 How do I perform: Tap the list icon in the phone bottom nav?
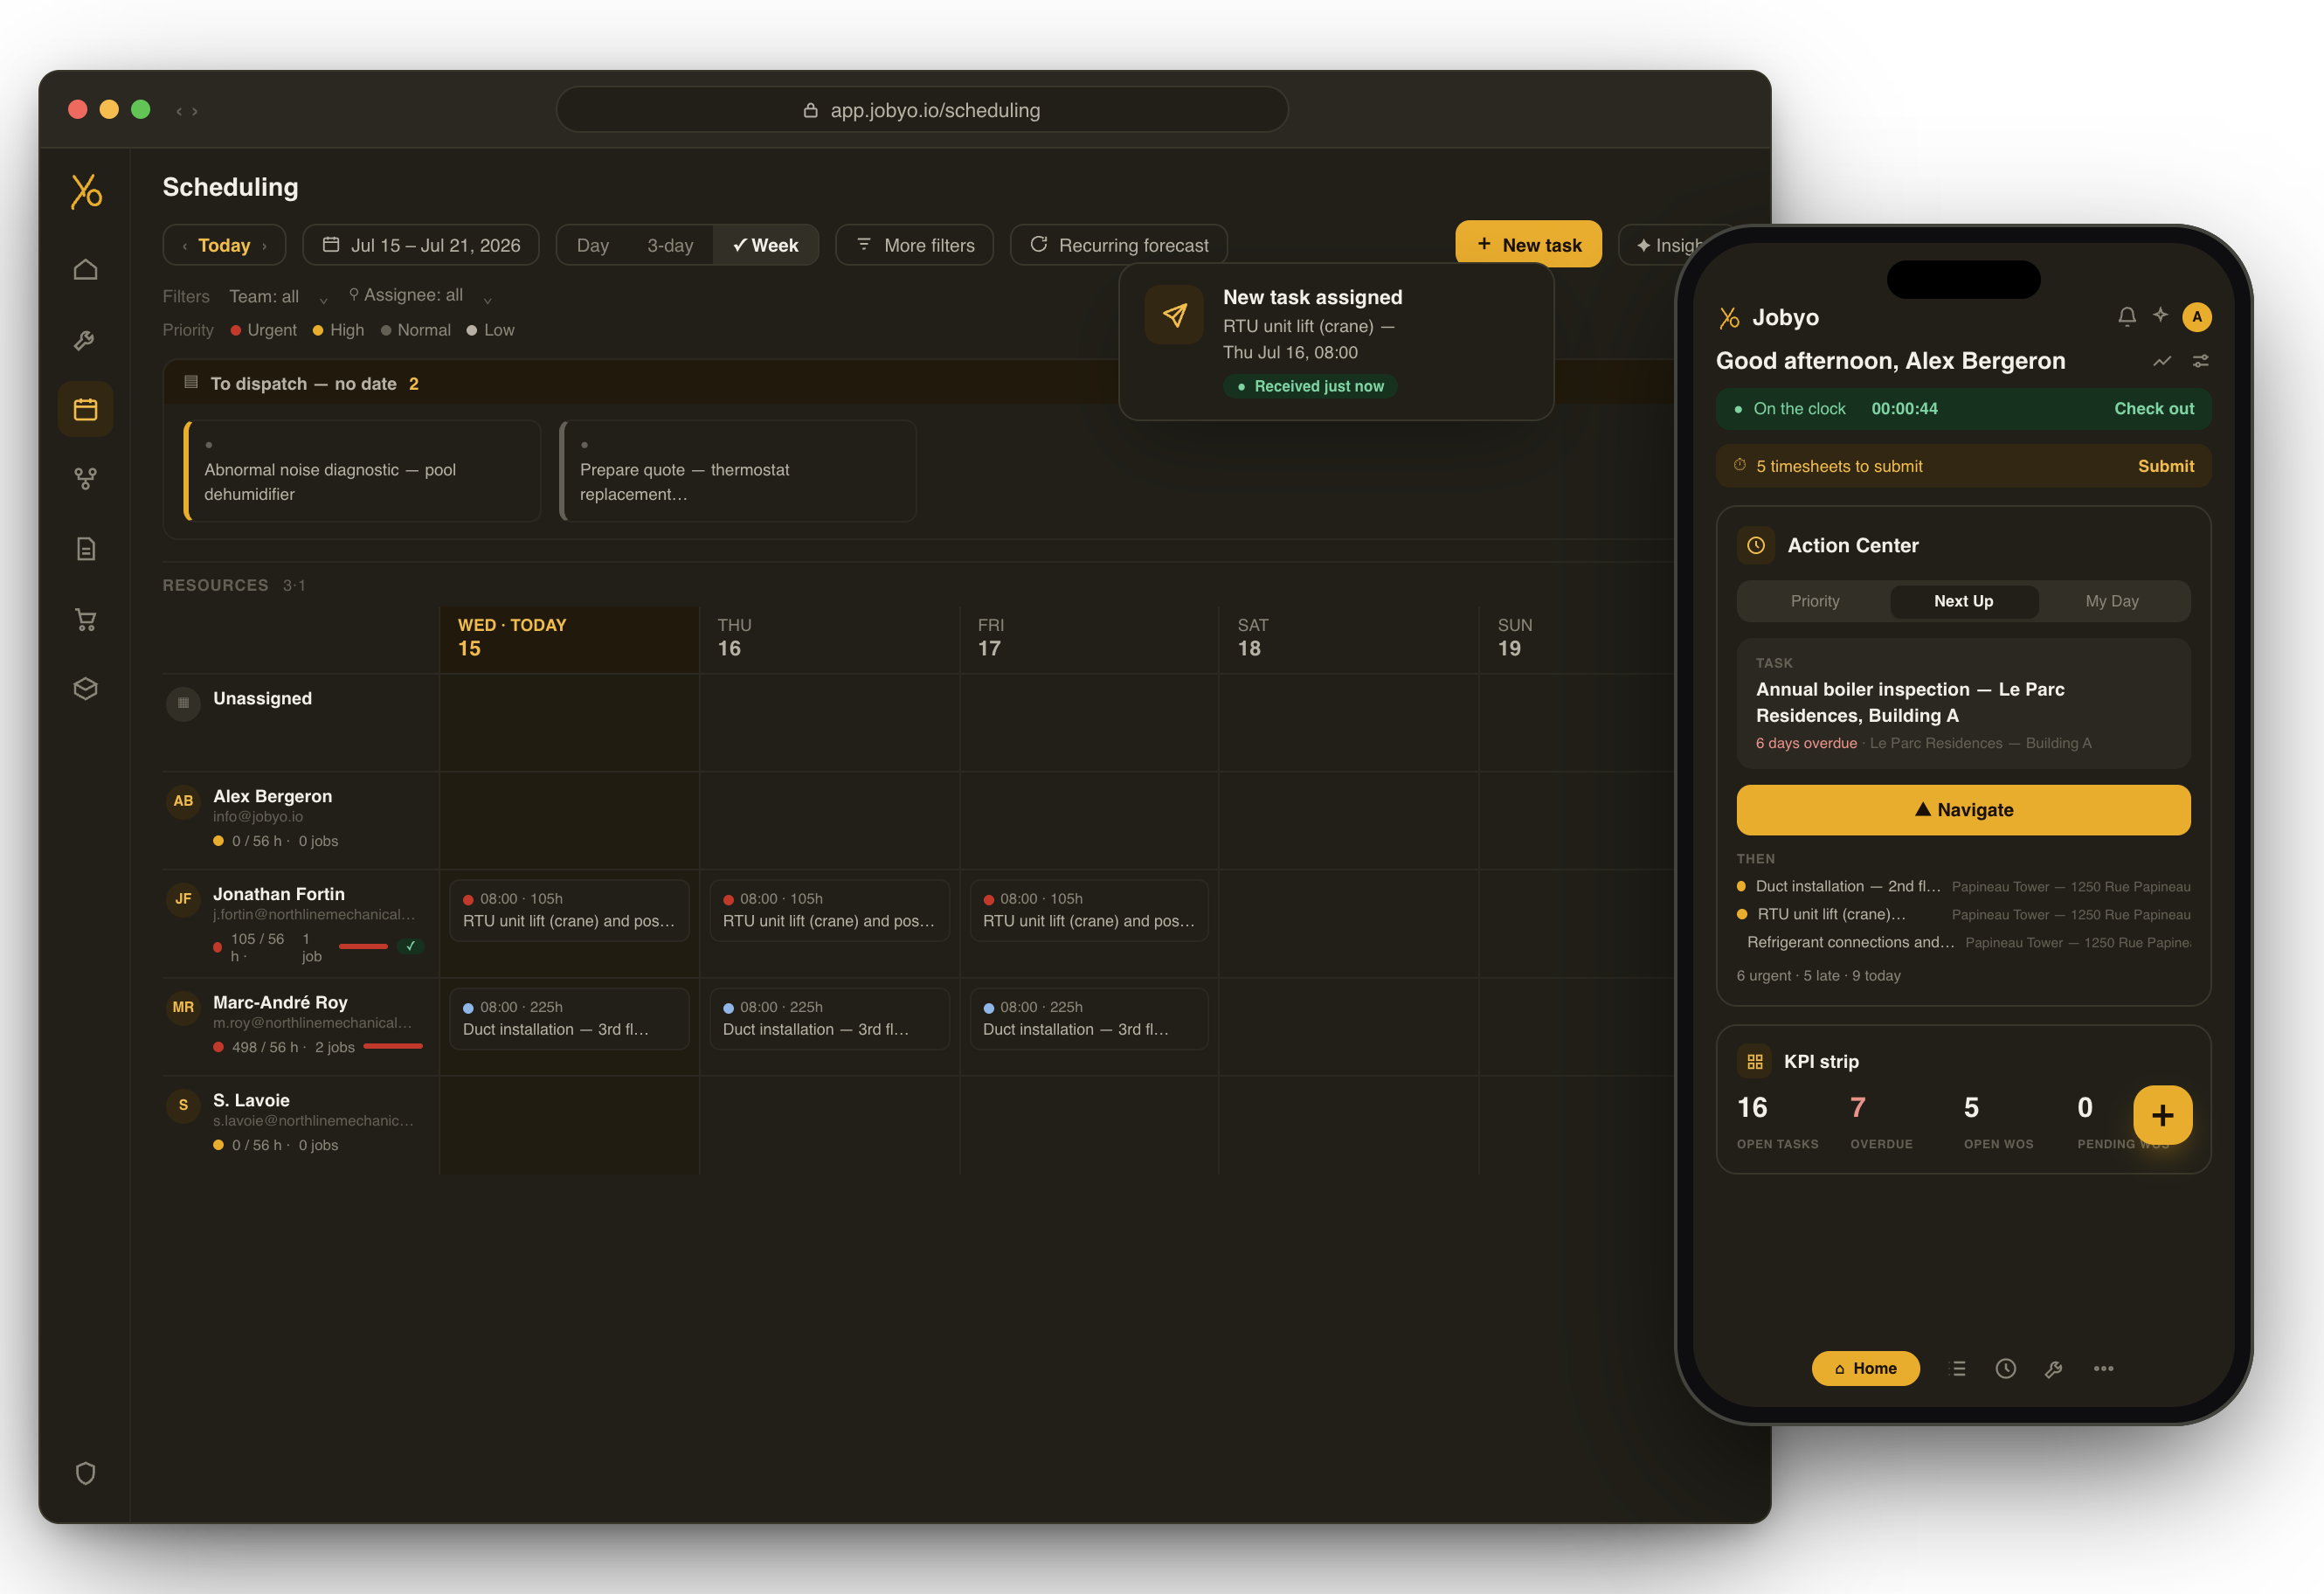coord(1958,1368)
